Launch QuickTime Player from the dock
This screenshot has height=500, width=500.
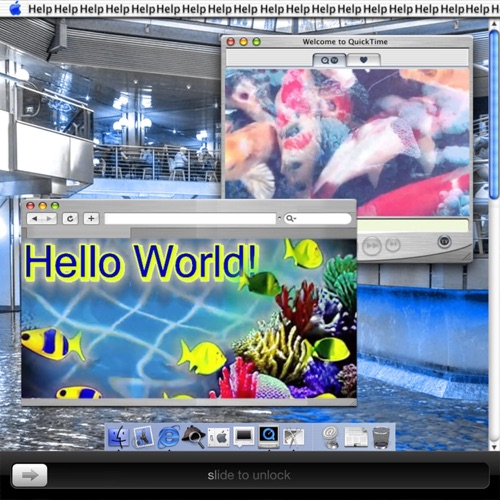[269, 437]
